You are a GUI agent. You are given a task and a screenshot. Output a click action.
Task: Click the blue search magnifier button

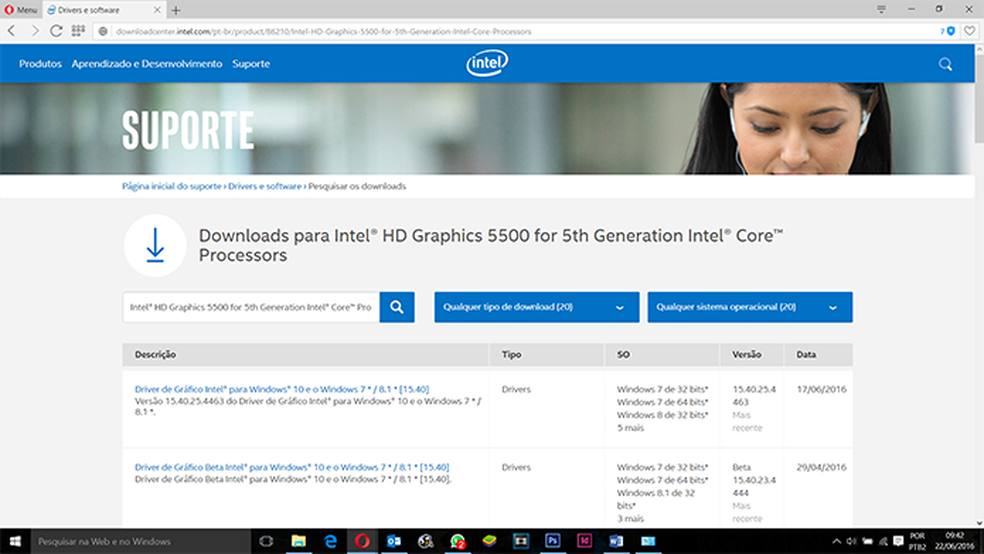[397, 307]
